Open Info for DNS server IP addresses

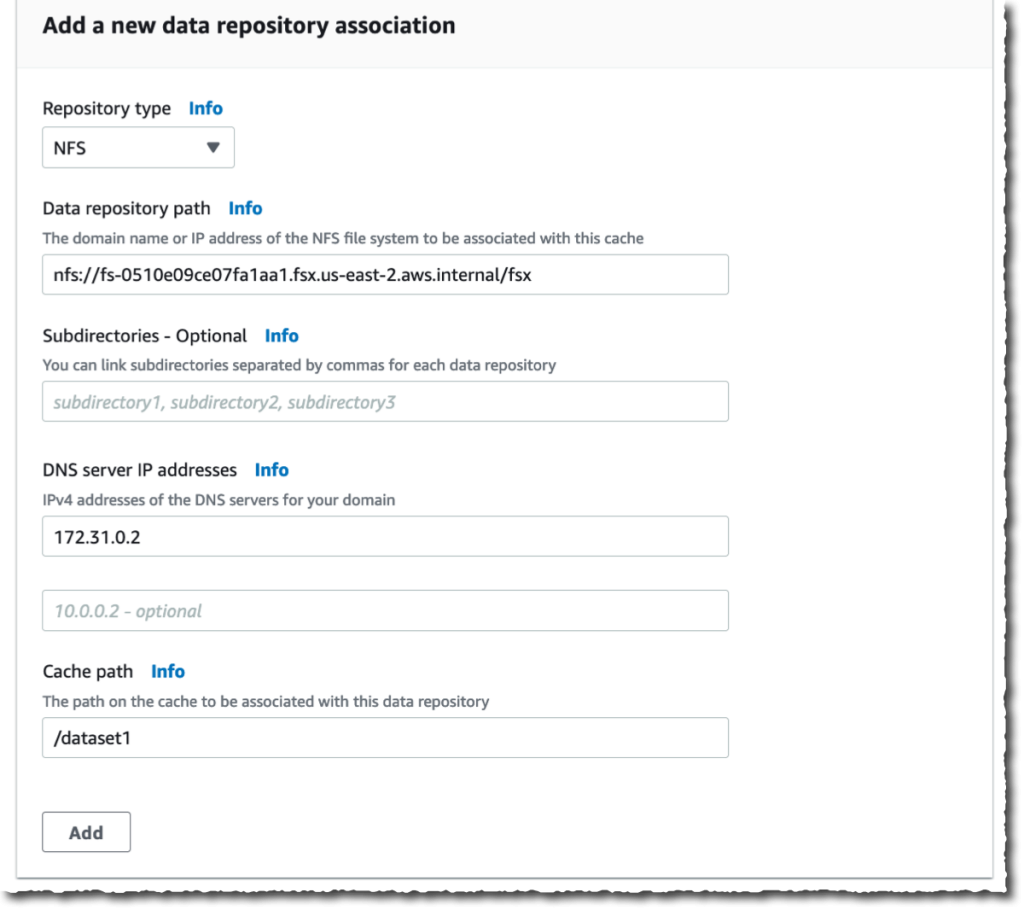coord(270,470)
